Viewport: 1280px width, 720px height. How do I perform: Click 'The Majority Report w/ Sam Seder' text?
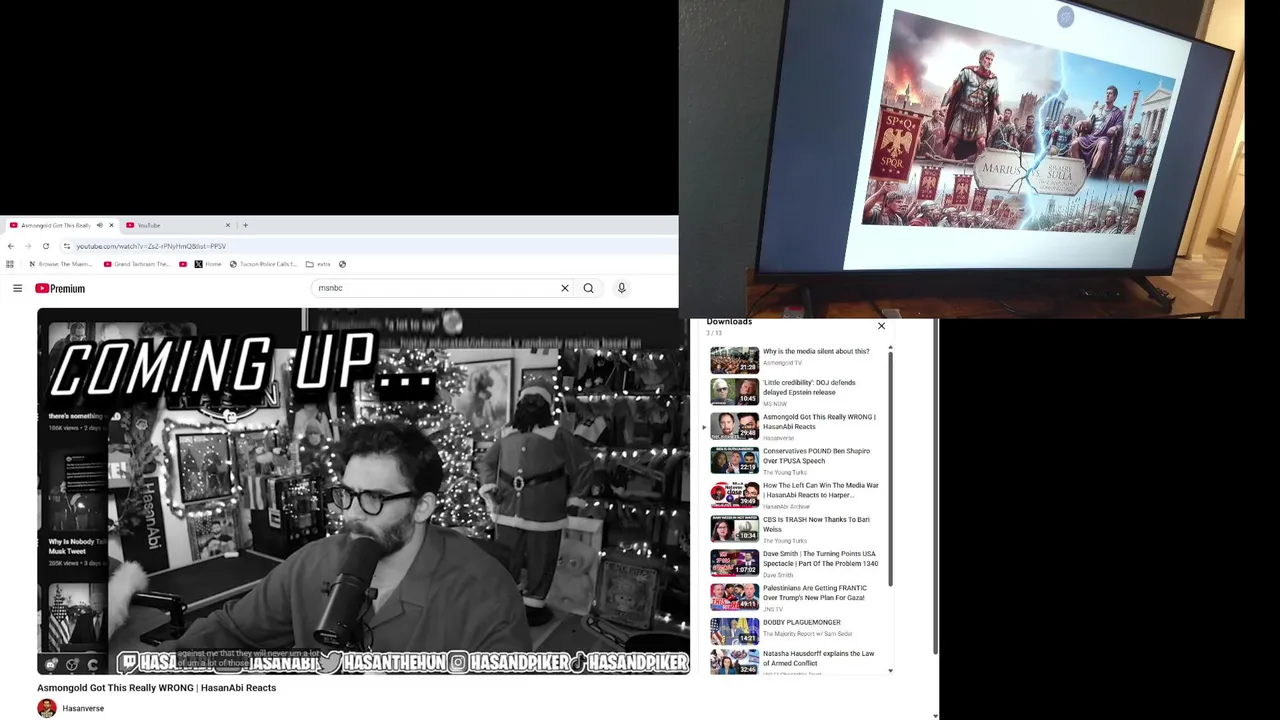pyautogui.click(x=808, y=634)
